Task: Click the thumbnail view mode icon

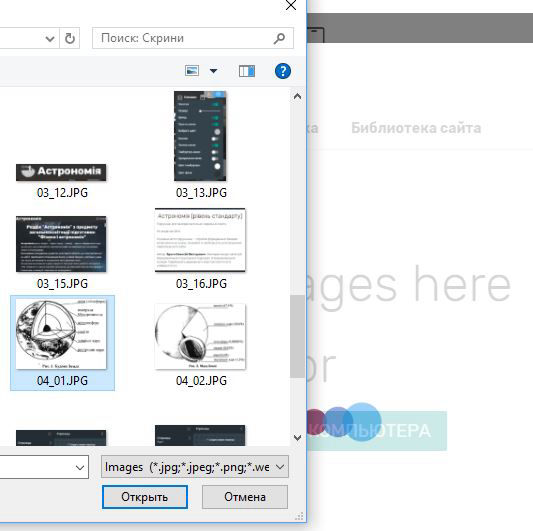Action: click(x=192, y=71)
